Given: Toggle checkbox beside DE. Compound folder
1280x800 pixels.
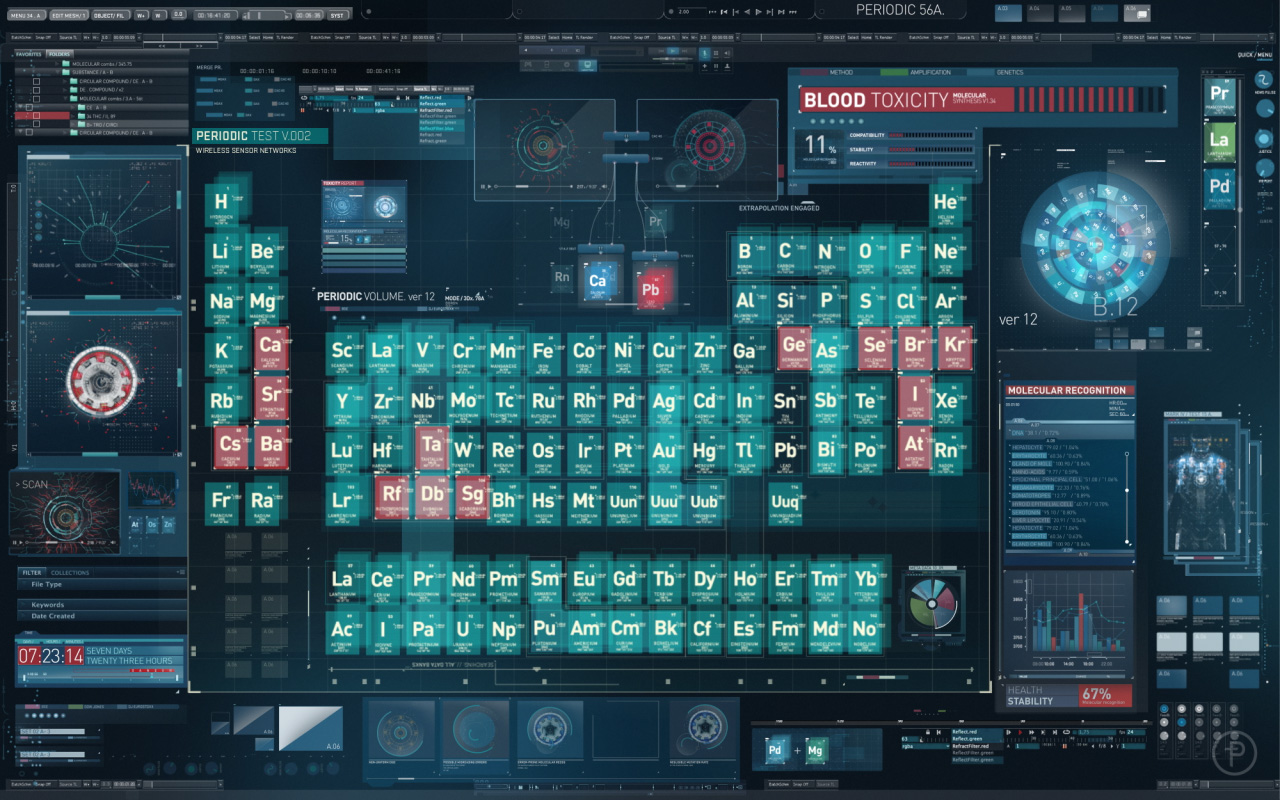Looking at the screenshot, I should point(36,90).
